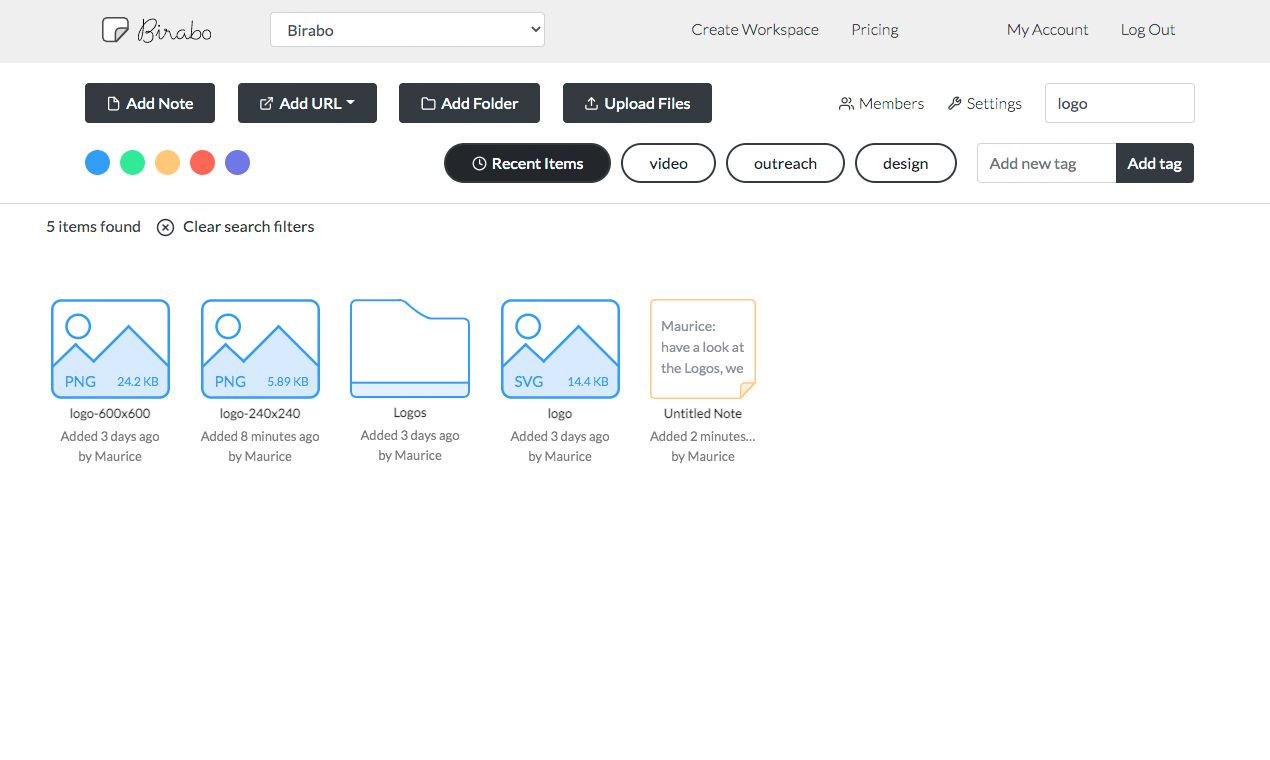Screen dimensions: 1270x760
Task: Click the Birabo logo icon
Action: [116, 30]
